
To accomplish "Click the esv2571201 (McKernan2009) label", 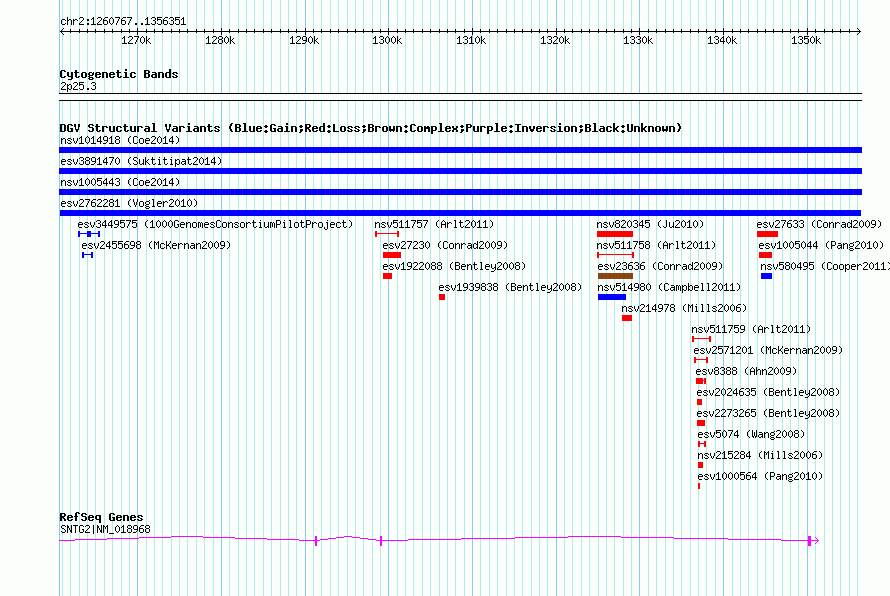I will coord(768,350).
